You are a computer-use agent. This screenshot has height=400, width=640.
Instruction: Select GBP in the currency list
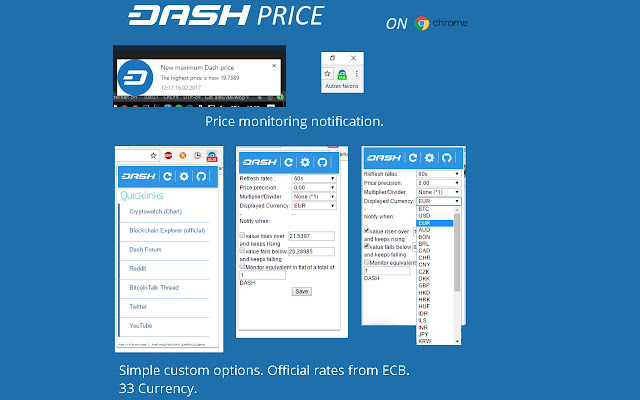(435, 285)
